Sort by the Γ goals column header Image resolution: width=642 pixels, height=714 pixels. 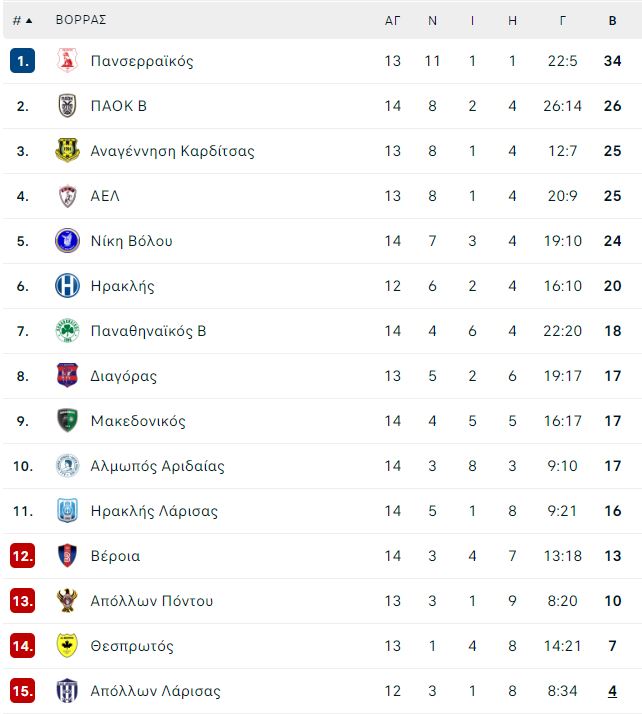point(563,20)
